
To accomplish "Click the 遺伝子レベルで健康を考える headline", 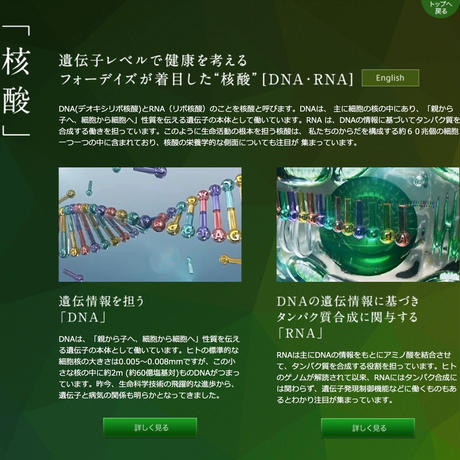I will pos(153,60).
